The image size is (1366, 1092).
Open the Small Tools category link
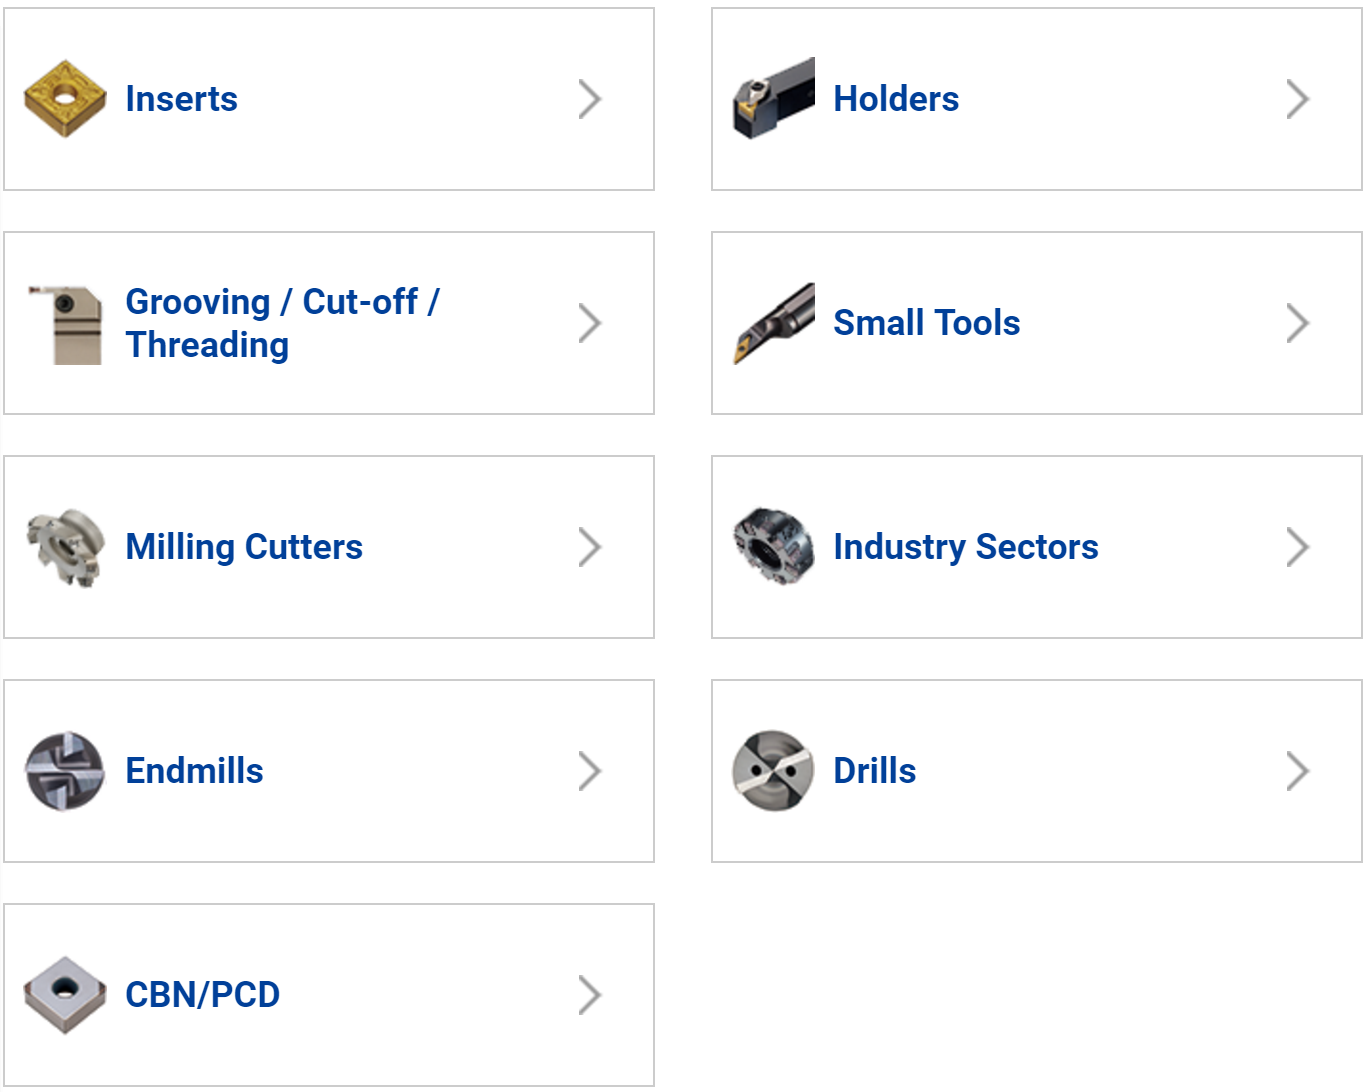pyautogui.click(x=927, y=323)
